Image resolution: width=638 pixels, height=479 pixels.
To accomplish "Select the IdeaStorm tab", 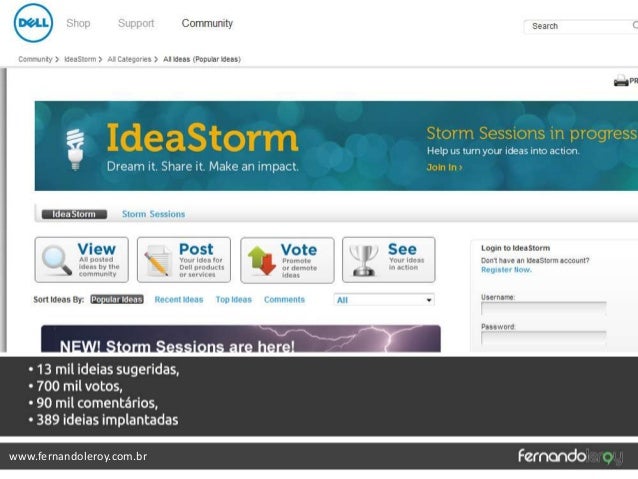I will [74, 214].
